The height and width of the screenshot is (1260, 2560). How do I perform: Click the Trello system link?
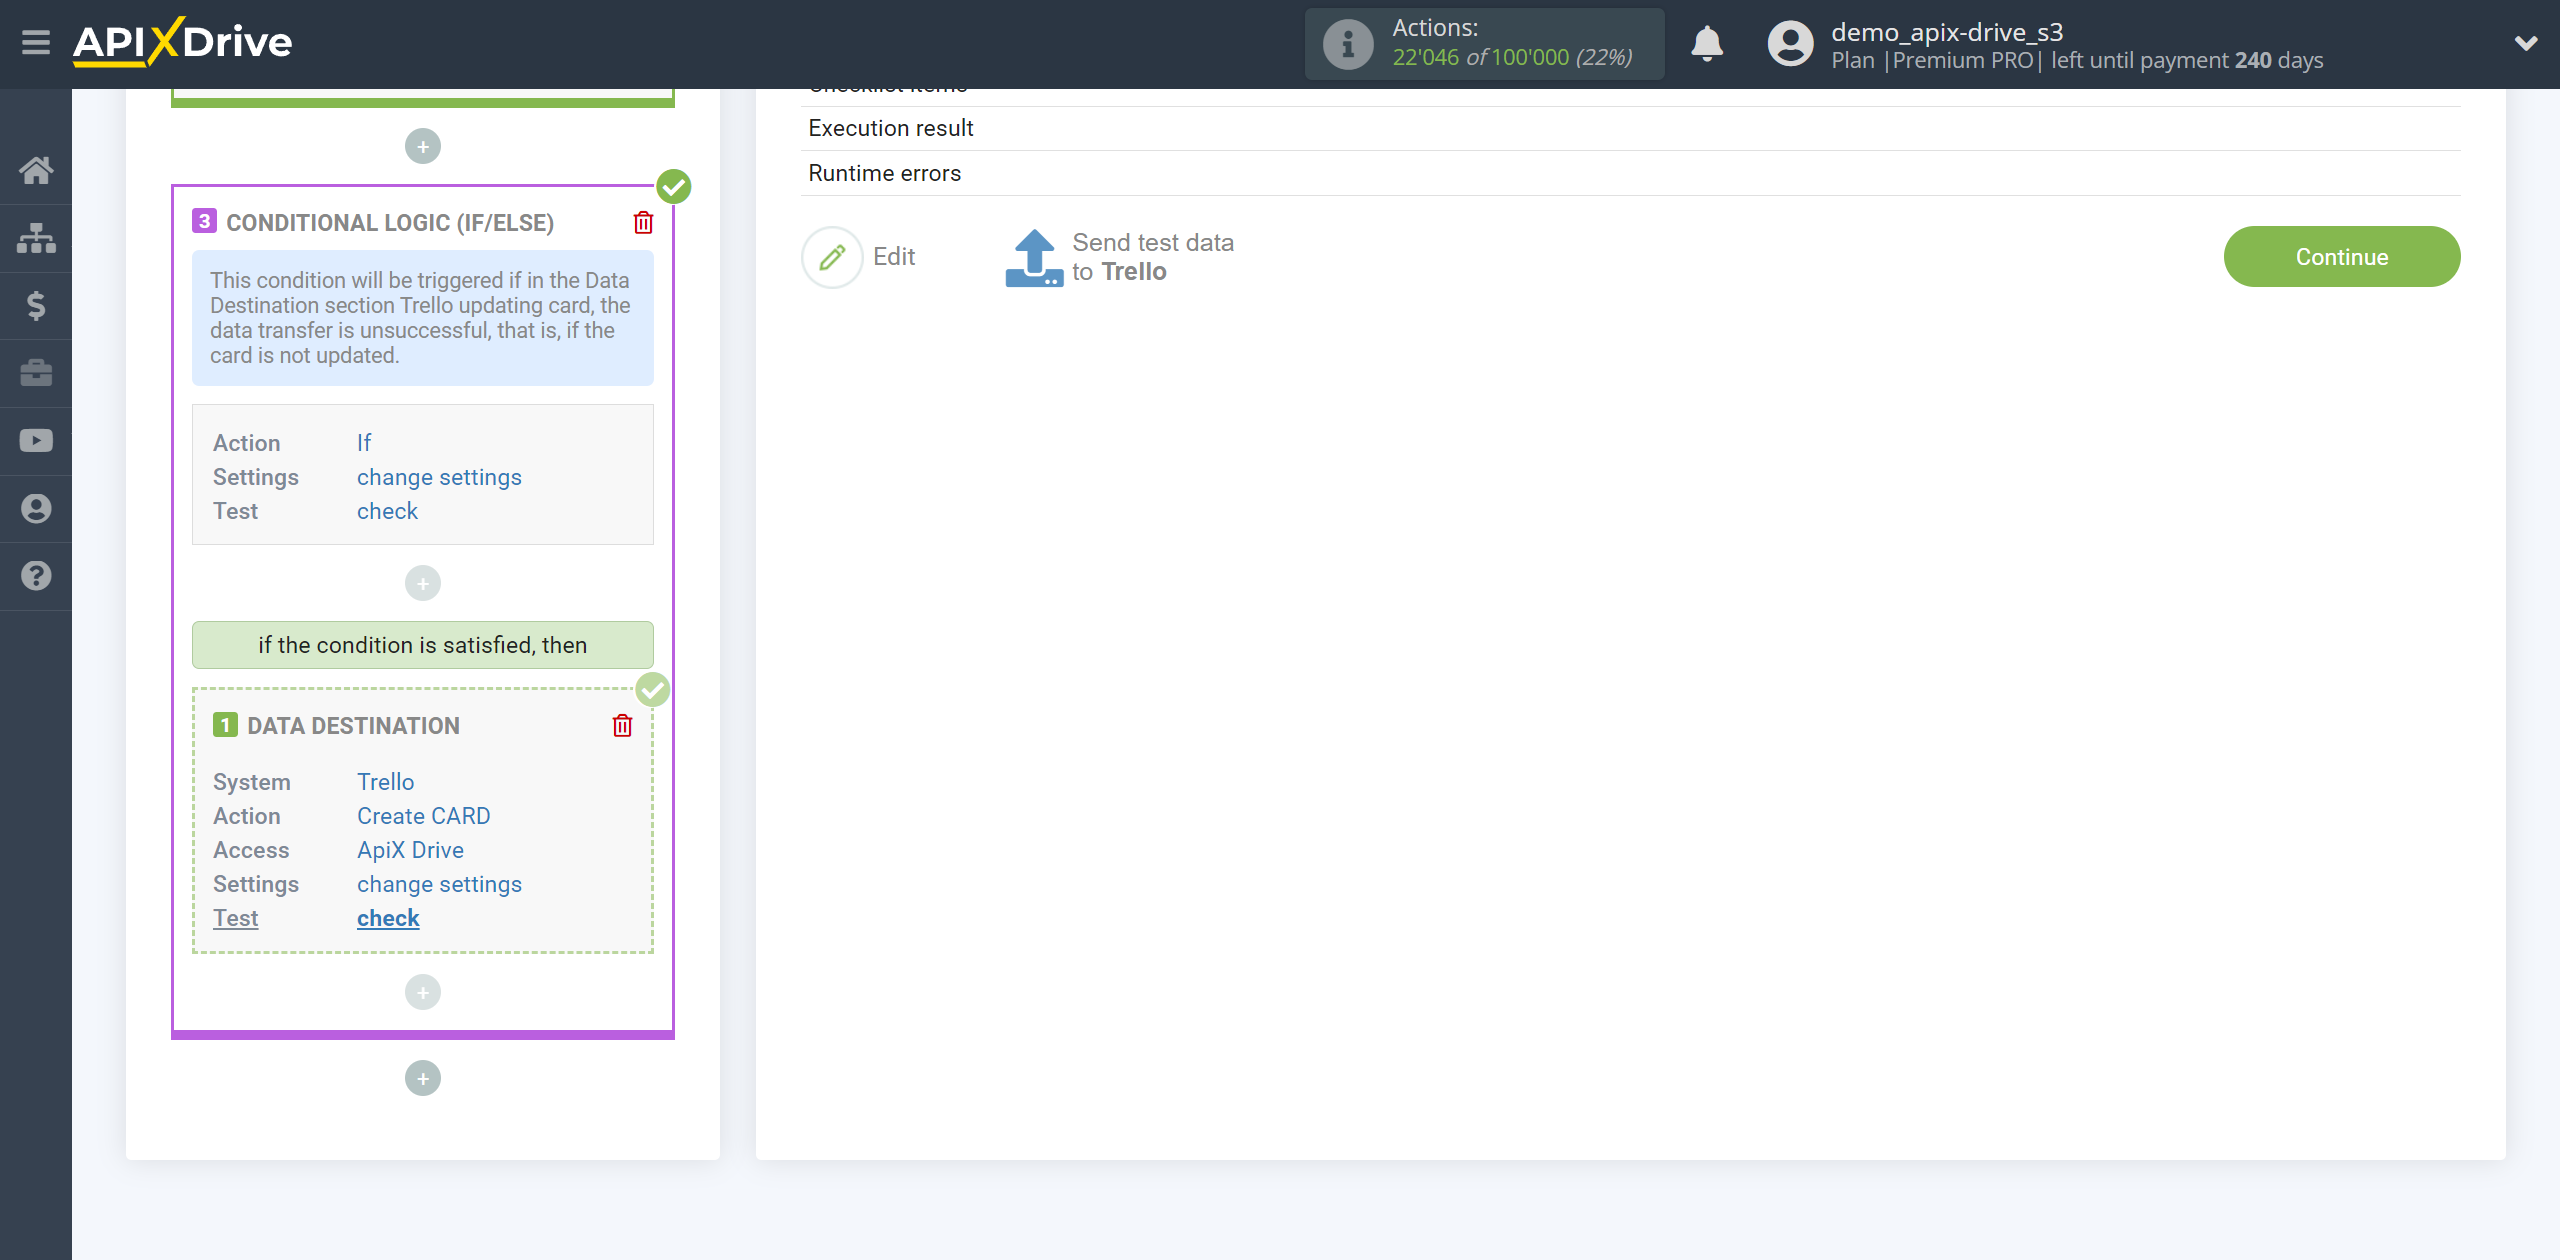tap(385, 782)
